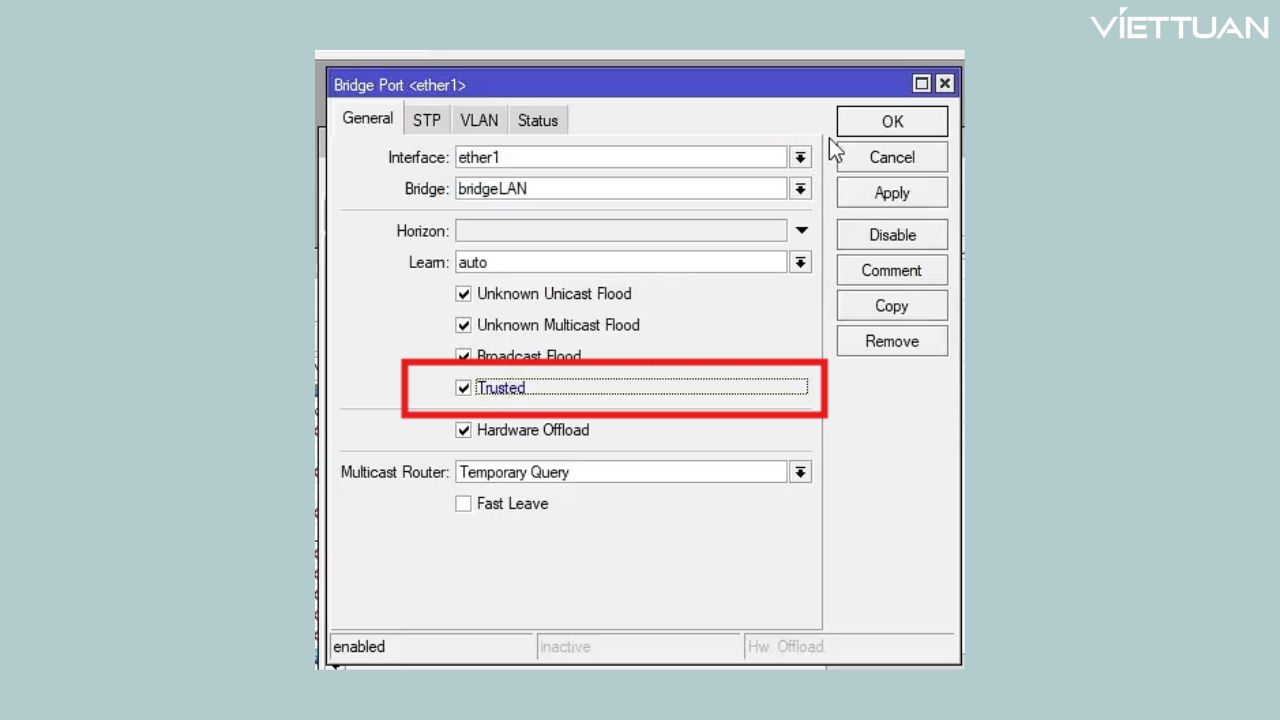Enable the Fast Leave checkbox
The image size is (1280, 720).
(463, 504)
